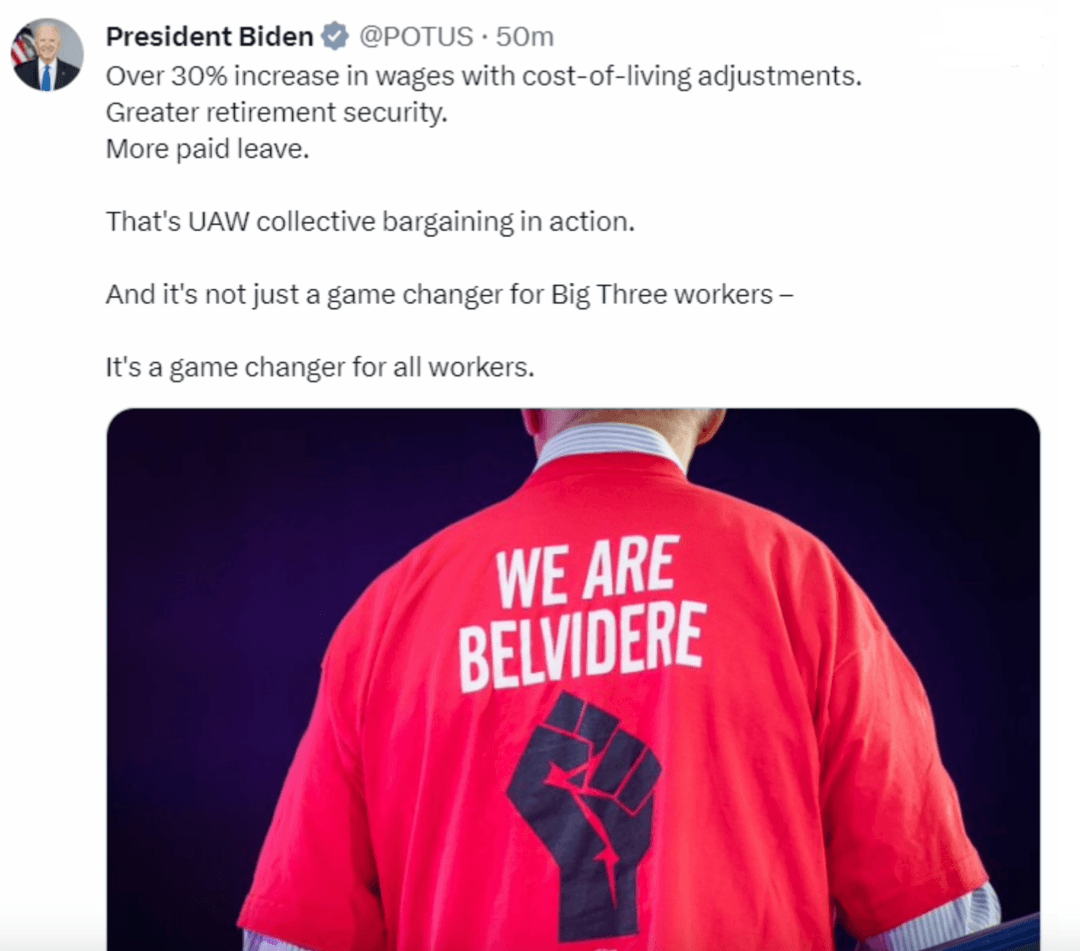Screen dimensions: 1080x951
Task: Click the UAW collective bargaining sentence
Action: click(x=370, y=222)
